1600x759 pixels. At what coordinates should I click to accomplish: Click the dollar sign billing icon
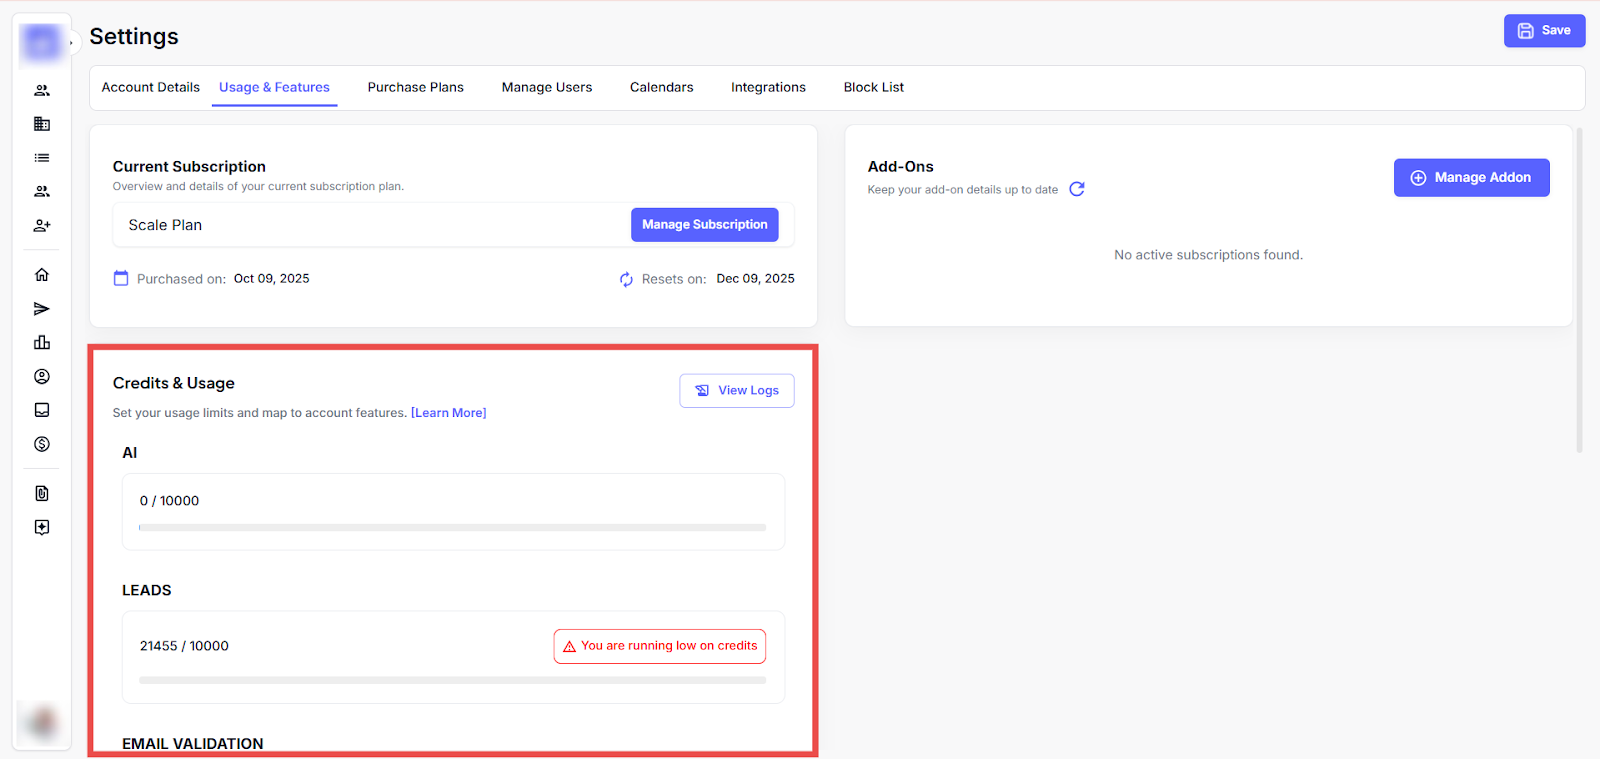click(42, 444)
